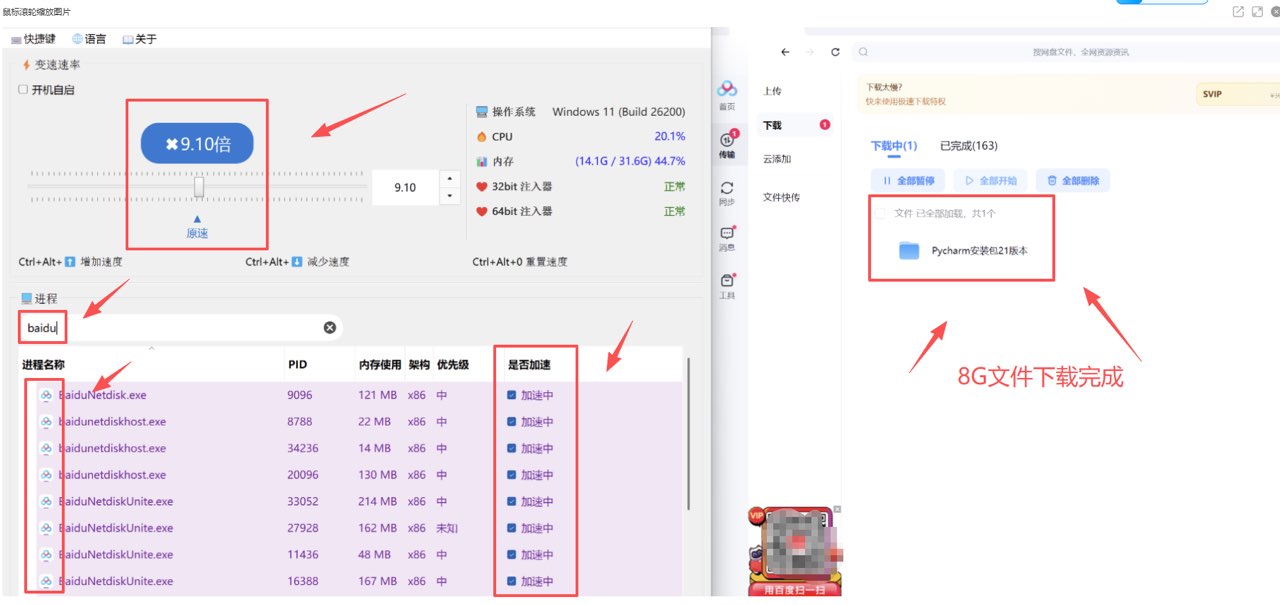Click the speed slider thumb handle
The height and width of the screenshot is (605, 1280).
click(x=199, y=187)
